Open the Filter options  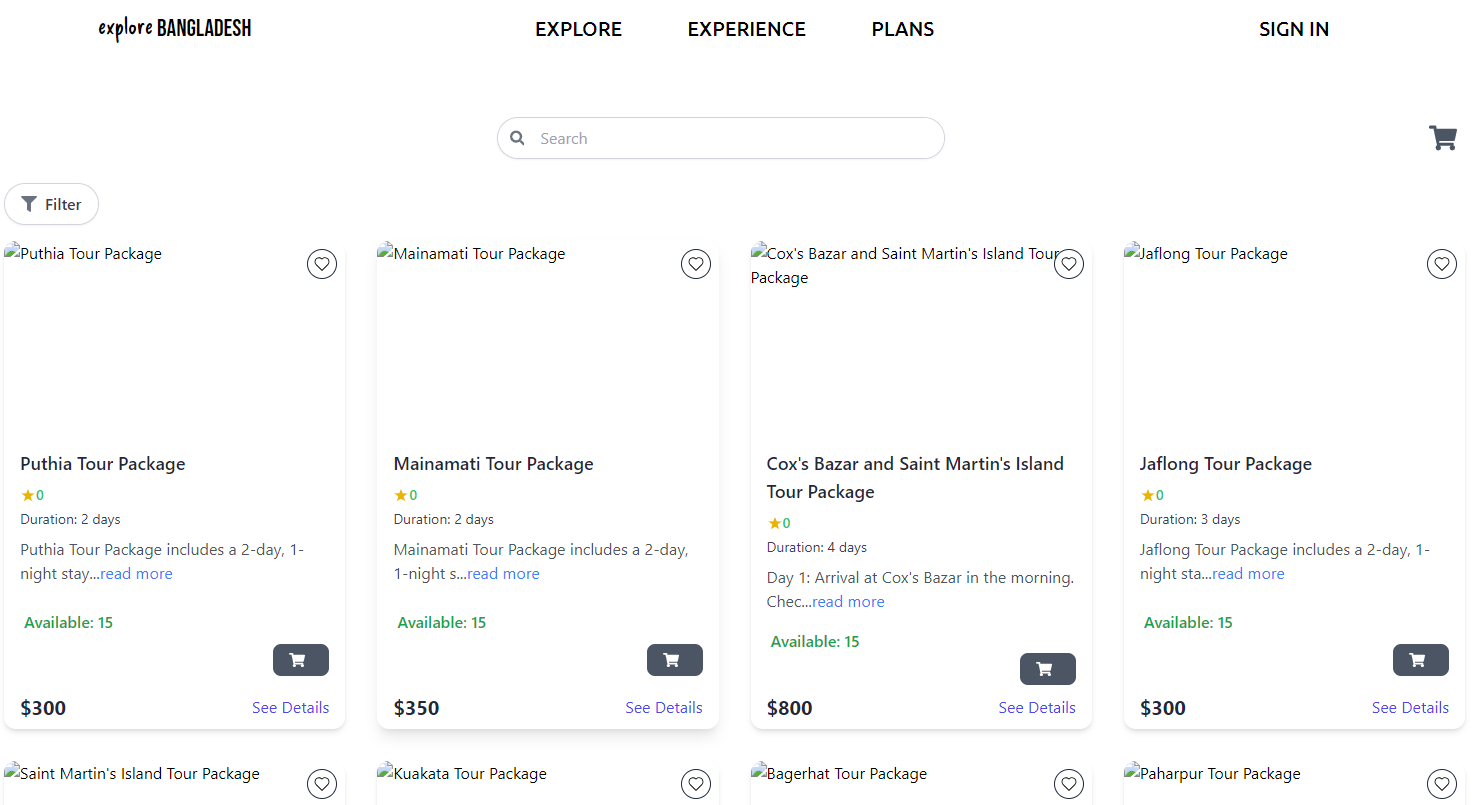[52, 204]
